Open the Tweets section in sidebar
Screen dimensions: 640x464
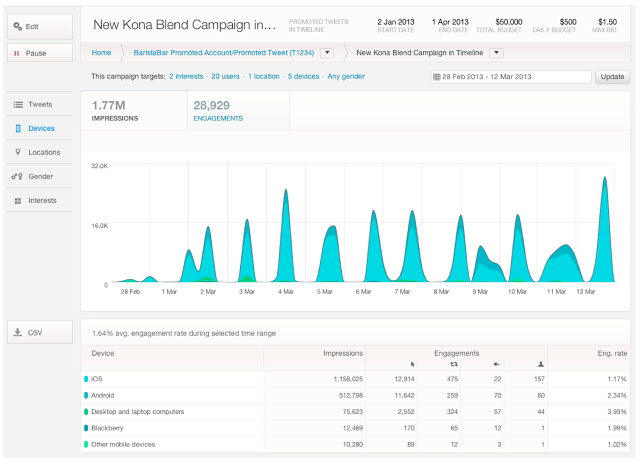(40, 105)
